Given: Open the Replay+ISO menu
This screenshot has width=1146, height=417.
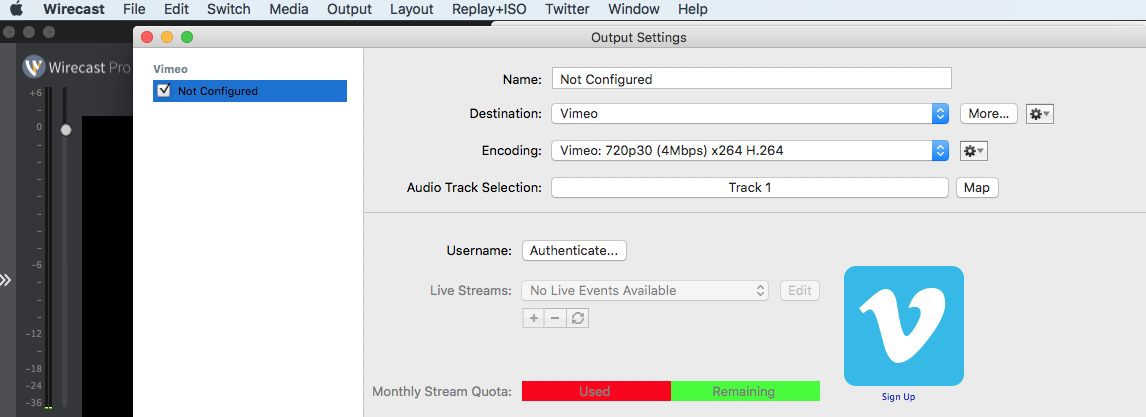Looking at the screenshot, I should 489,10.
